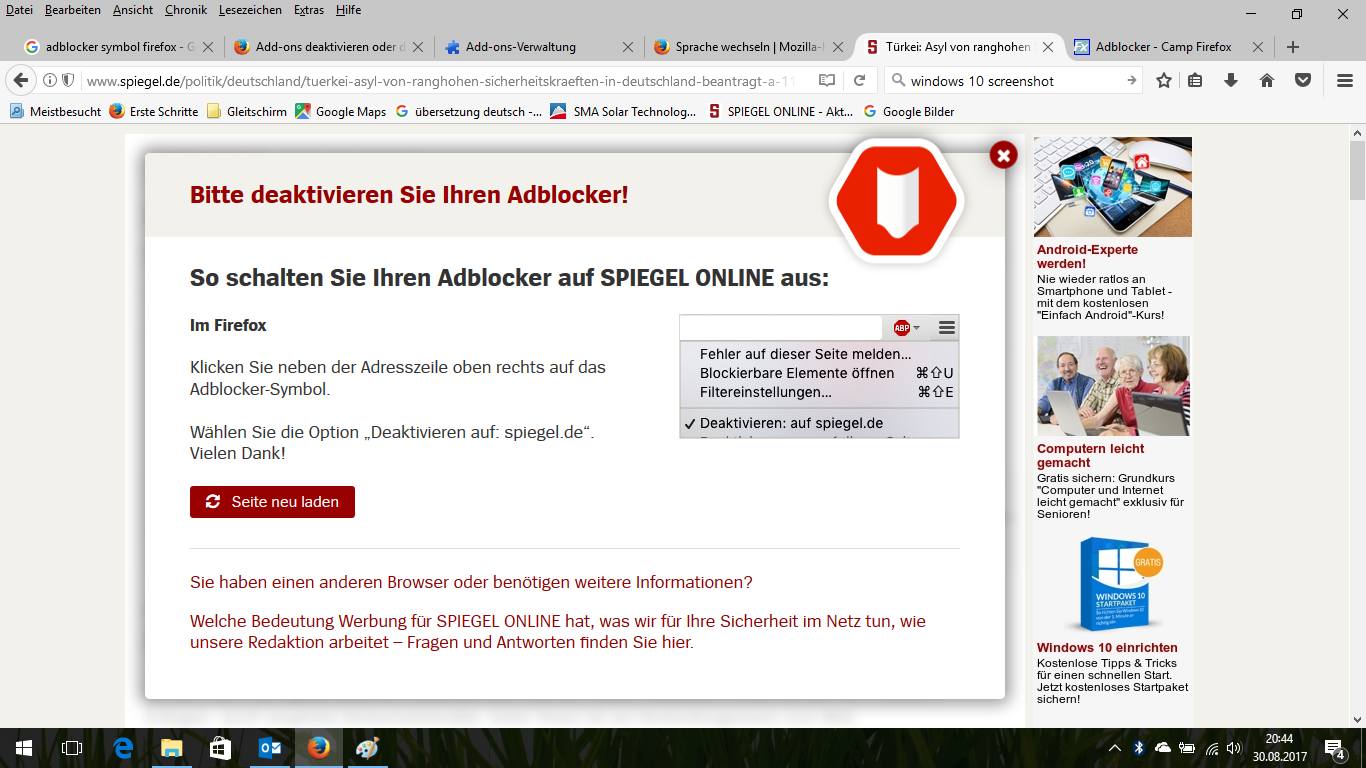
Task: Open the Google Maps bookmark
Action: [x=340, y=111]
